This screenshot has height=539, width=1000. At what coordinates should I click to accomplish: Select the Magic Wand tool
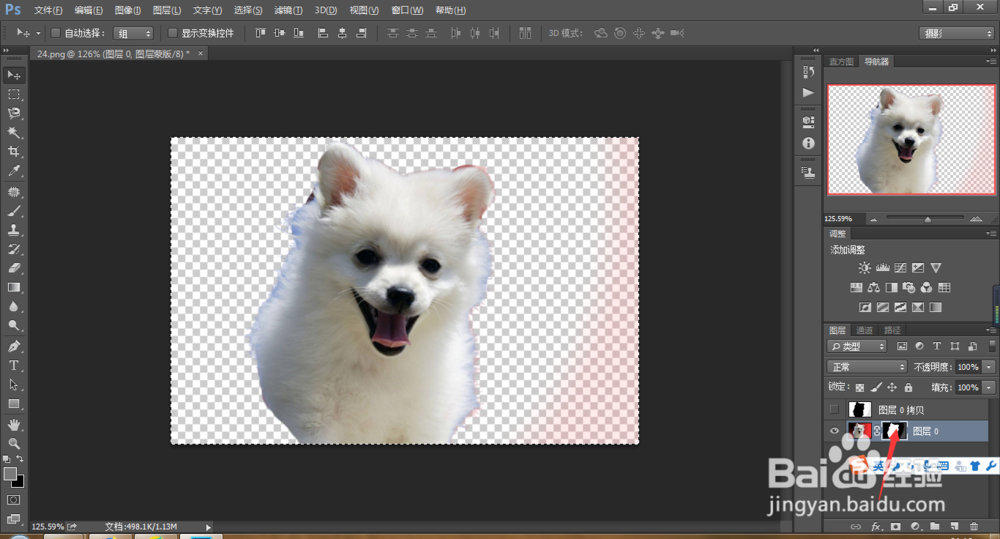(x=14, y=132)
